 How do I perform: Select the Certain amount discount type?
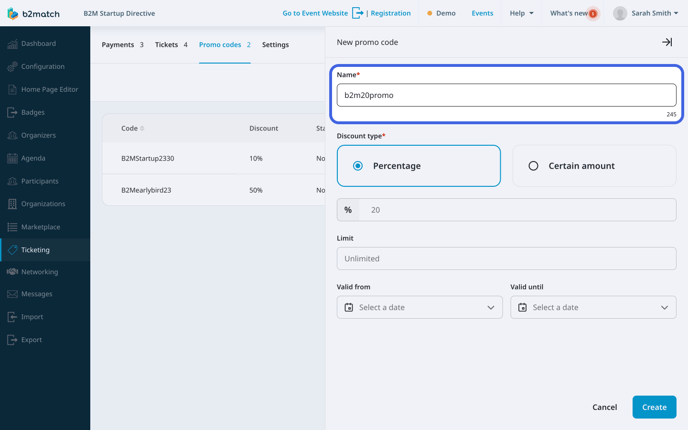tap(594, 166)
